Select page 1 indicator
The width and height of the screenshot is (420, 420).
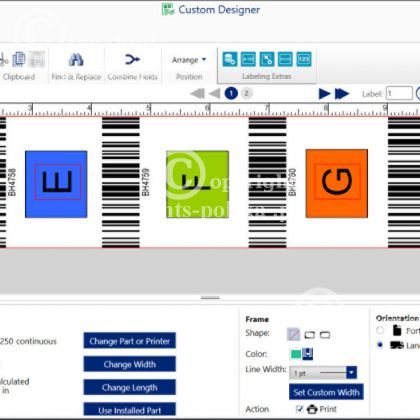point(231,93)
